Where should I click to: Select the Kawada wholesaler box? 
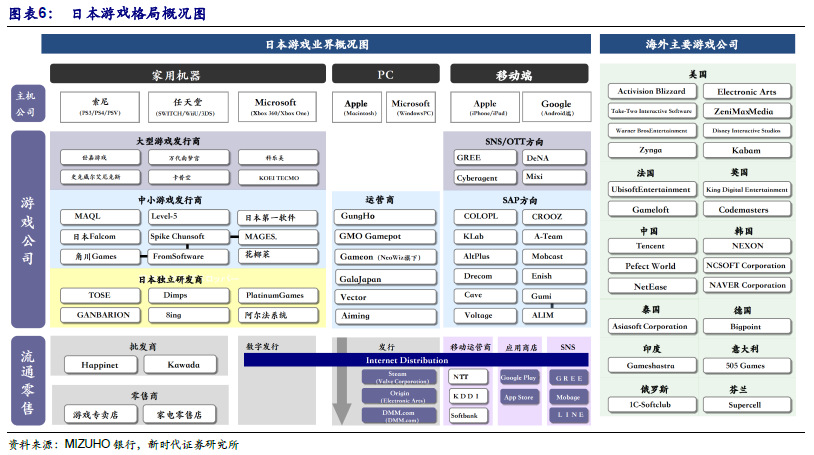[x=181, y=365]
